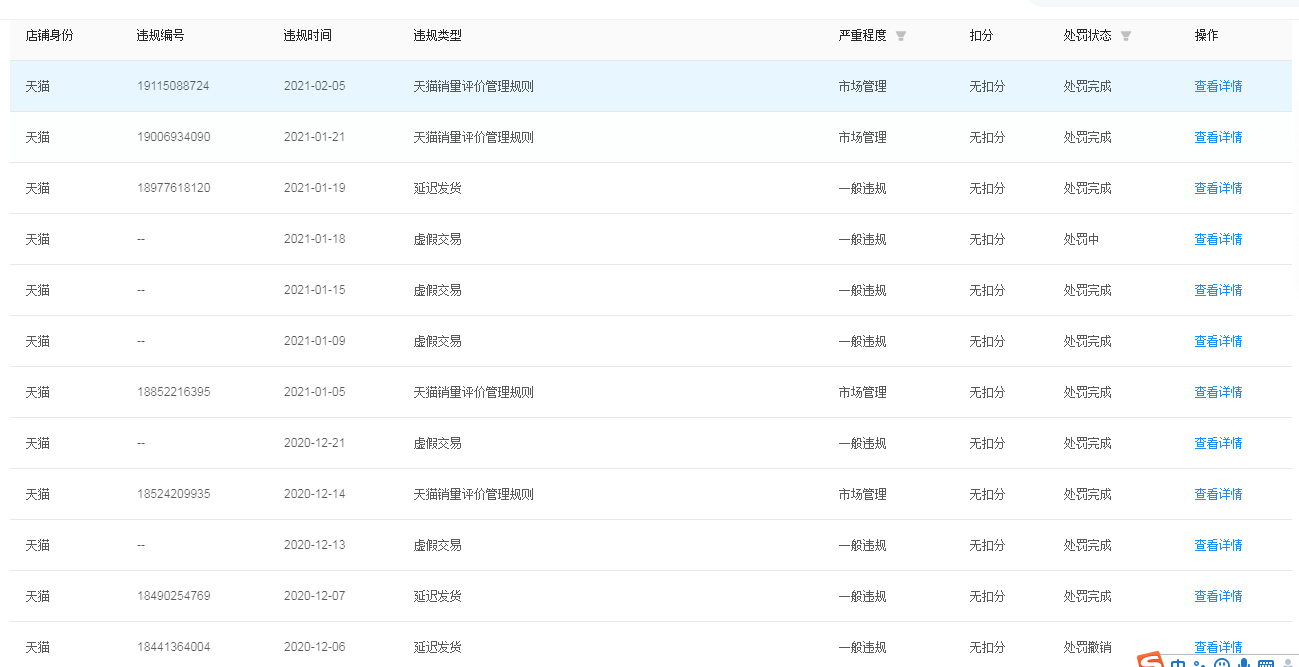Click the date 2021-01-21
This screenshot has width=1299, height=667.
coord(314,137)
